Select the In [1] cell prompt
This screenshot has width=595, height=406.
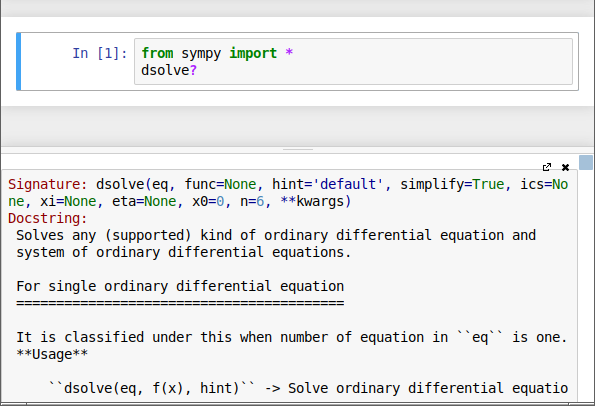(100, 53)
